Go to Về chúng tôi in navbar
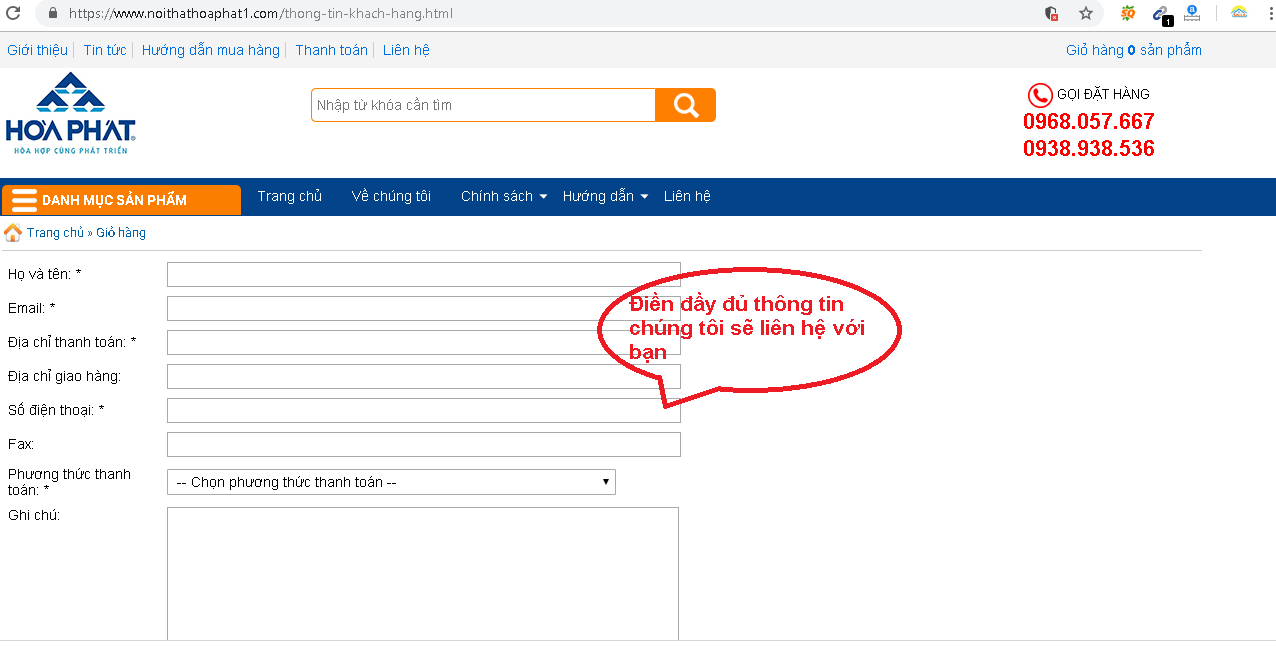The image size is (1276, 646). [x=391, y=197]
